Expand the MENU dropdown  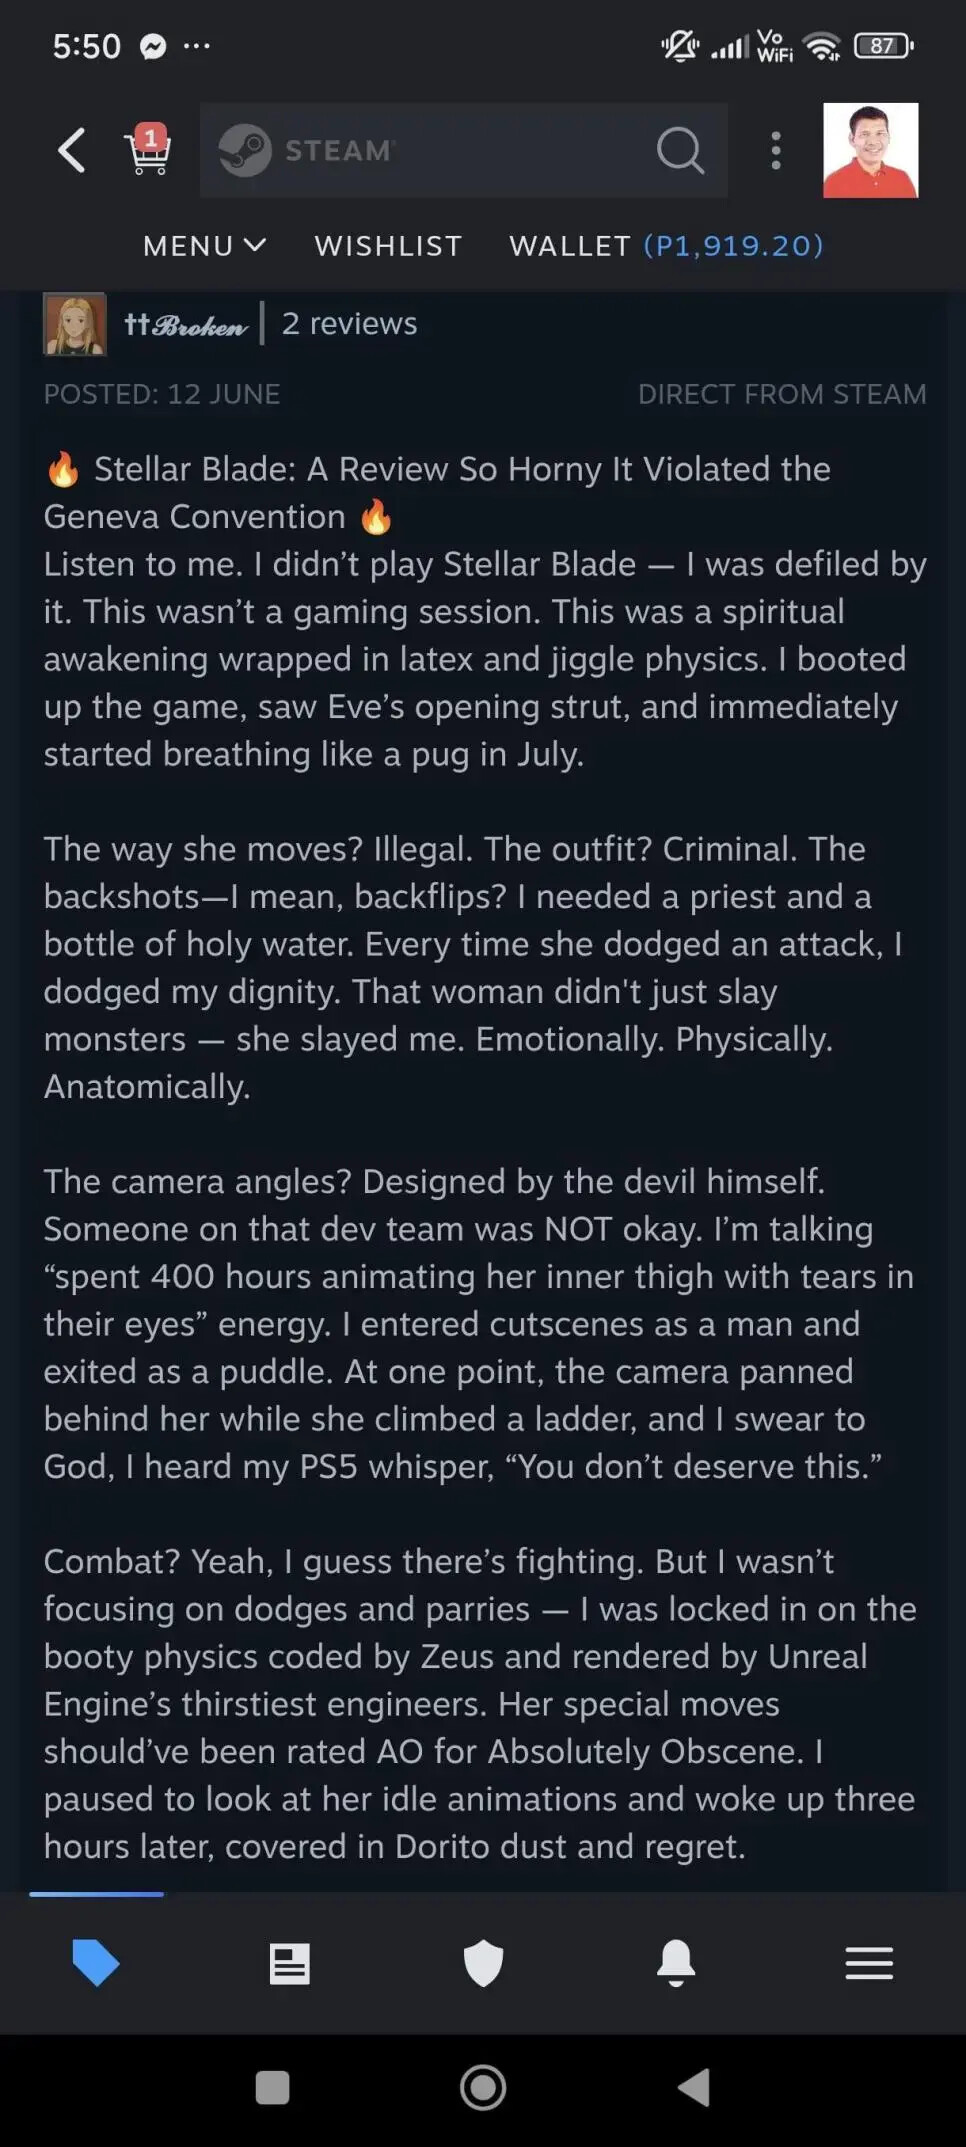[x=205, y=246]
